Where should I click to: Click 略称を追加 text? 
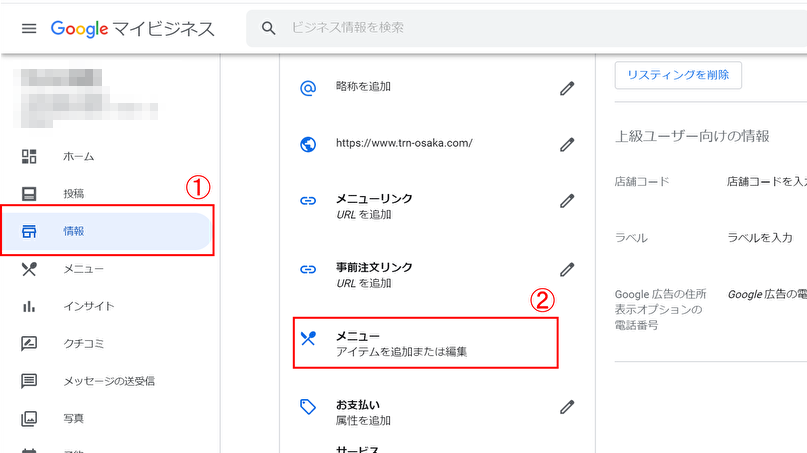[x=363, y=86]
